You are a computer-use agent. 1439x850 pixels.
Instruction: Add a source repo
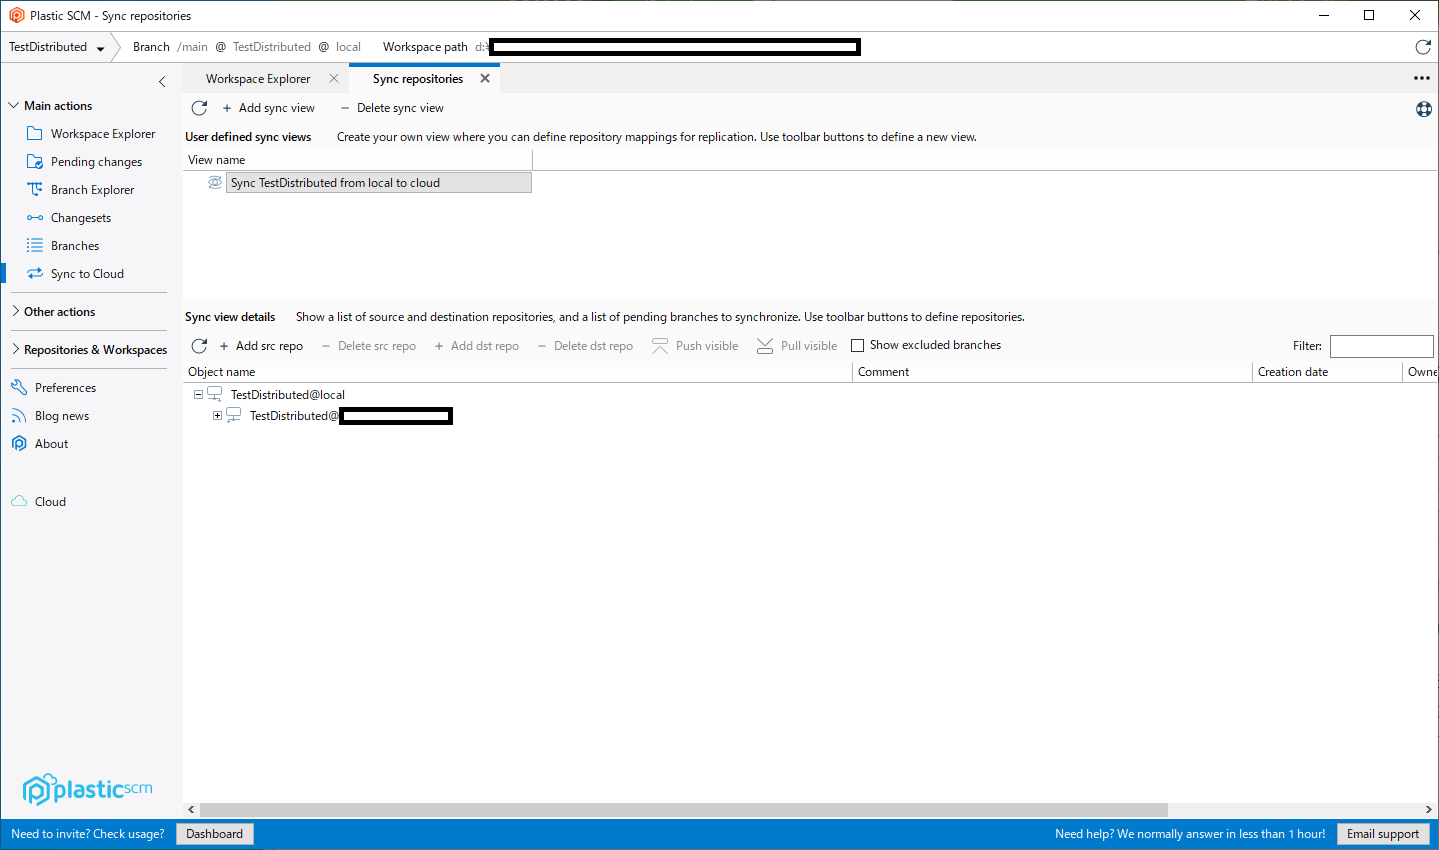(x=260, y=346)
